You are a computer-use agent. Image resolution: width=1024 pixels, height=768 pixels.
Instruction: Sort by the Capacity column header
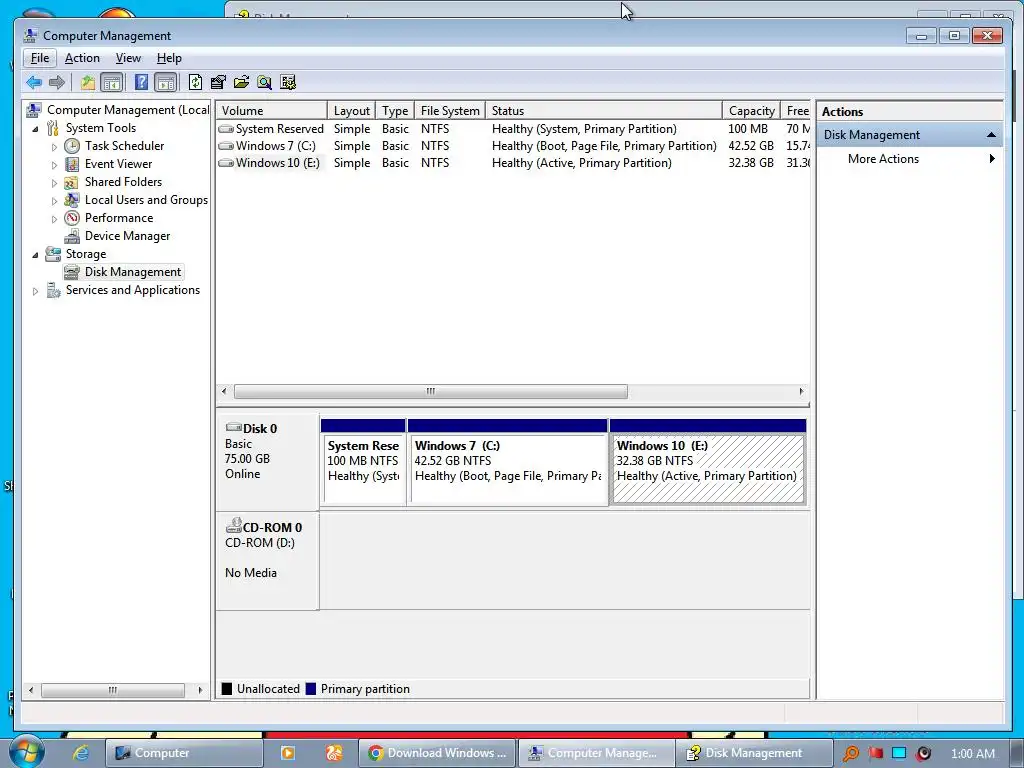point(752,111)
